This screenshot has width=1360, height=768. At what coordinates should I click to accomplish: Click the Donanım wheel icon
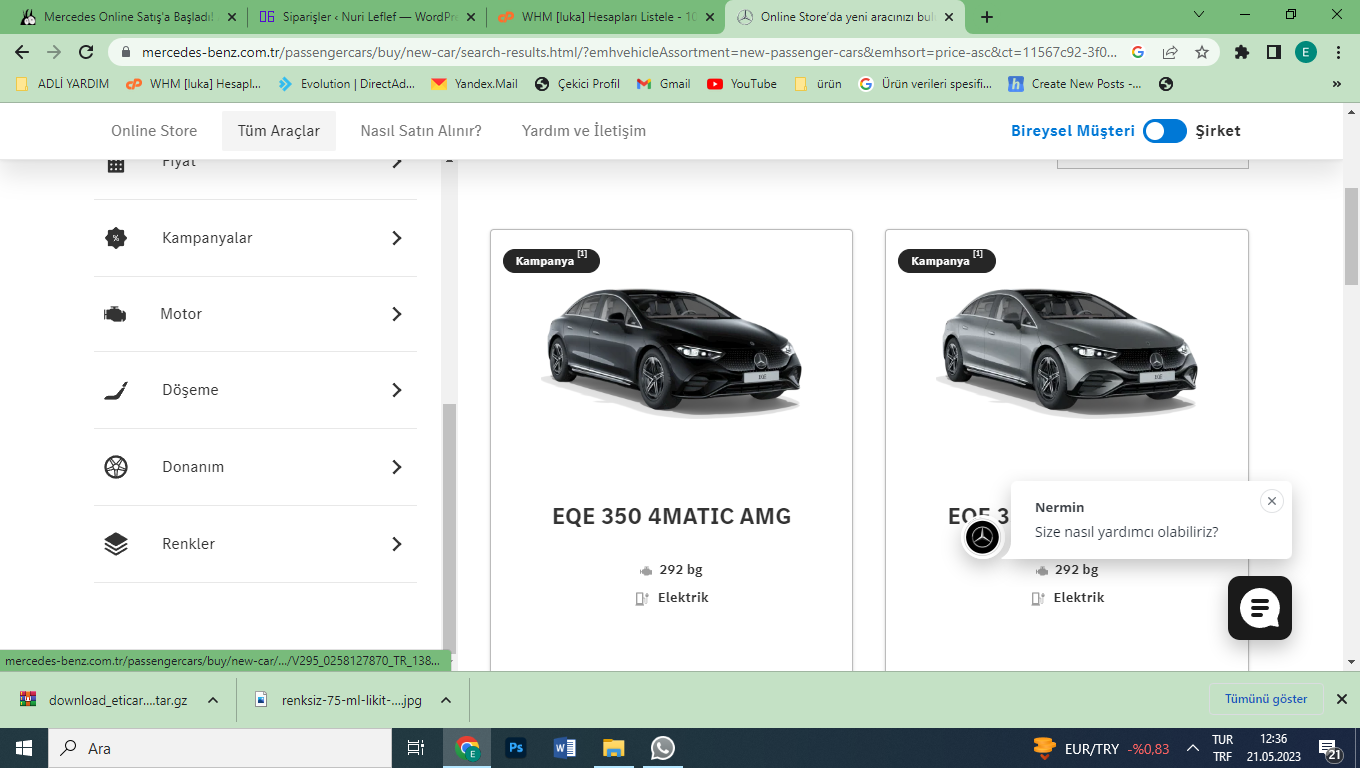point(116,467)
